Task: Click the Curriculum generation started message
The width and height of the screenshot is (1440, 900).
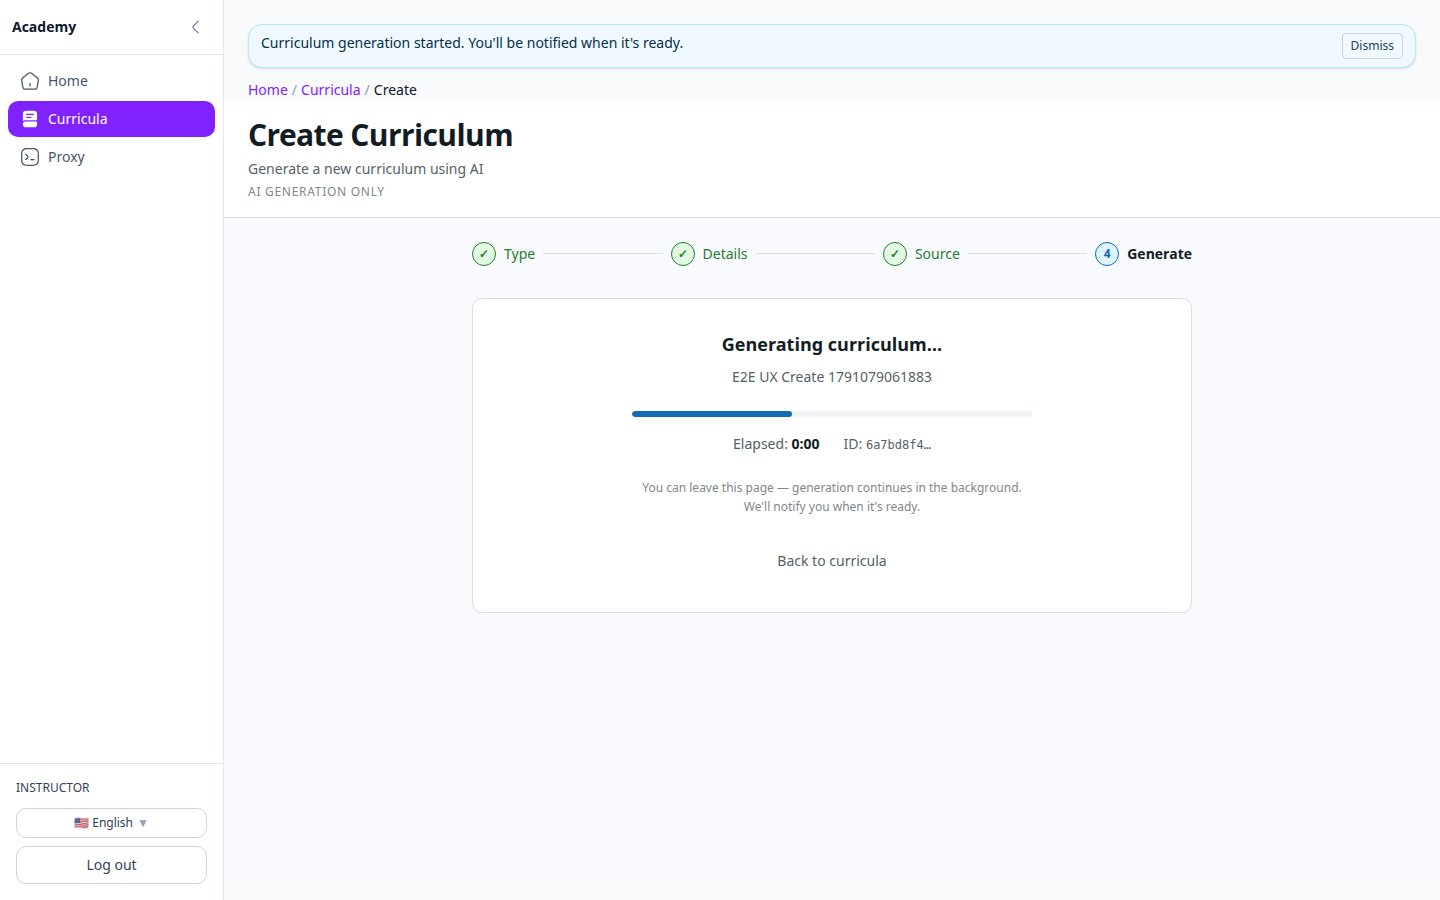Action: [x=472, y=43]
